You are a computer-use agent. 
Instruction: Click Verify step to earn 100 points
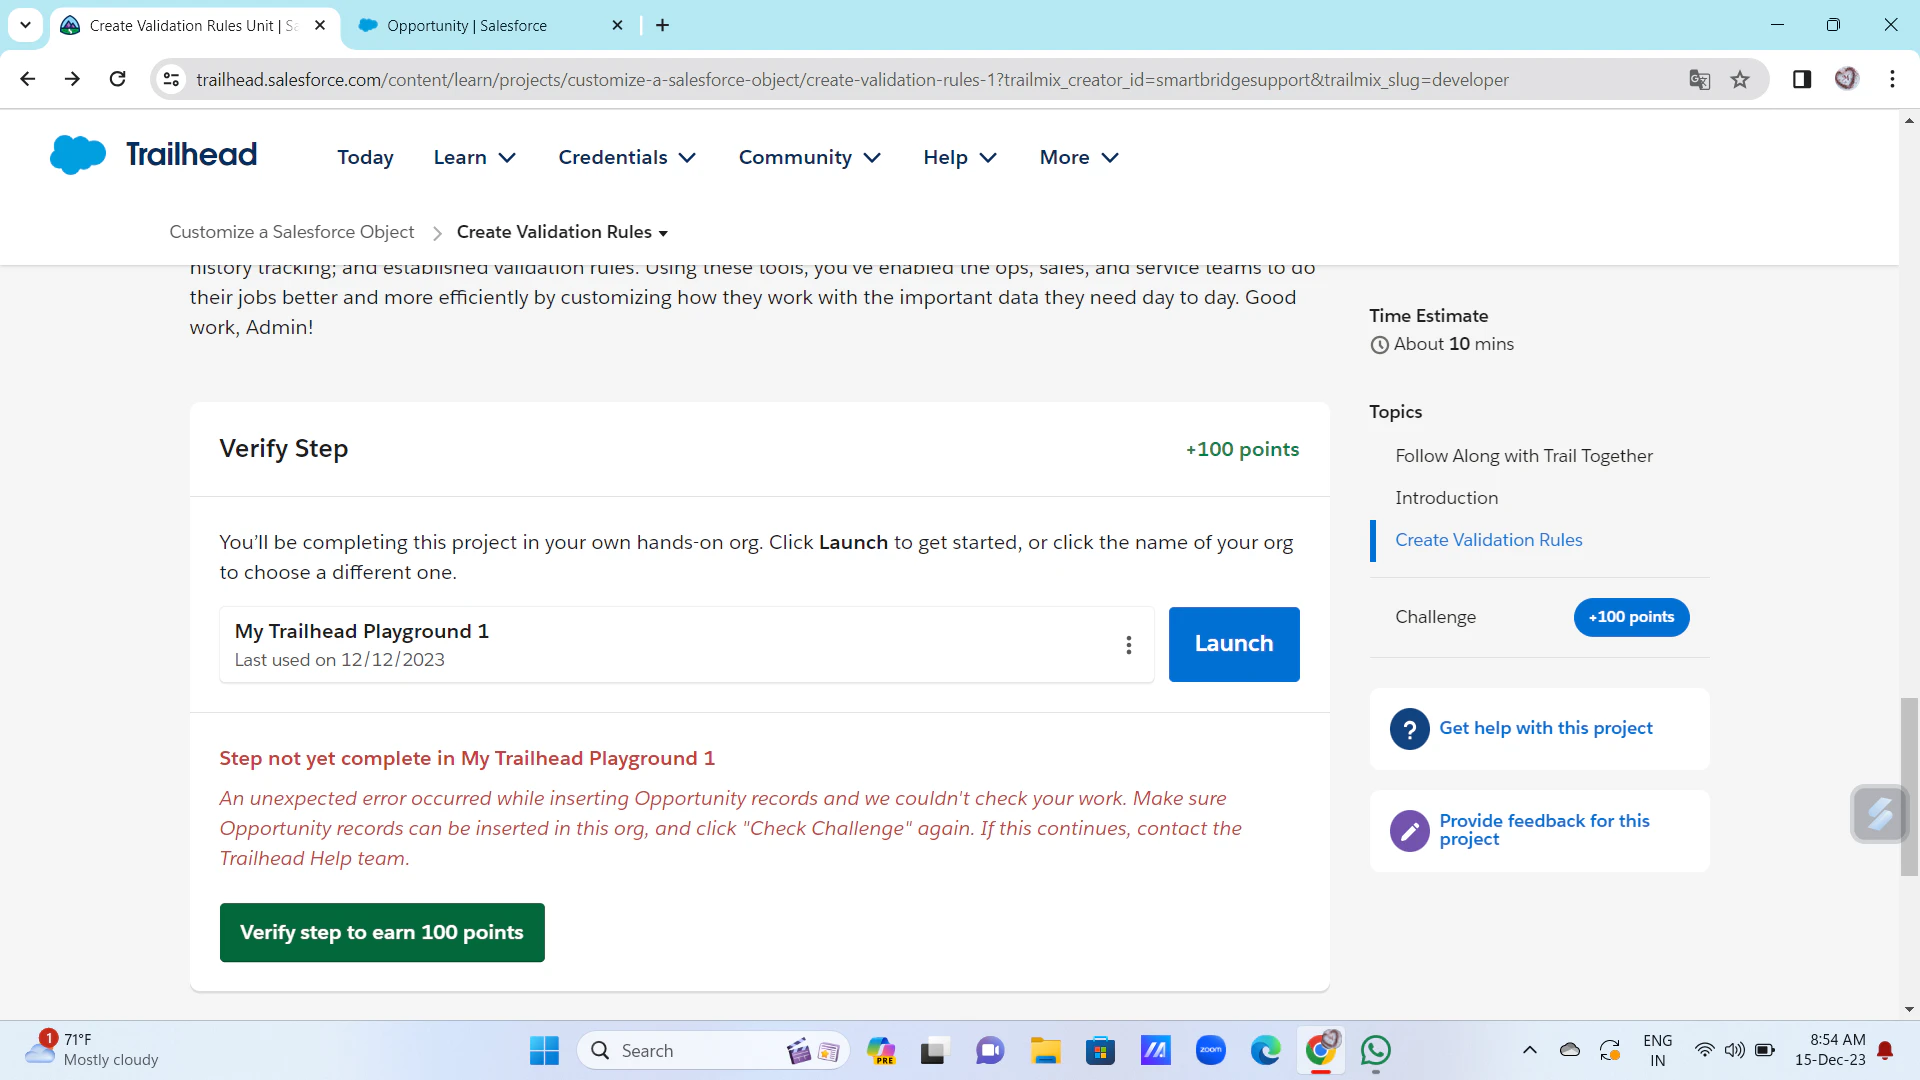[x=382, y=932]
